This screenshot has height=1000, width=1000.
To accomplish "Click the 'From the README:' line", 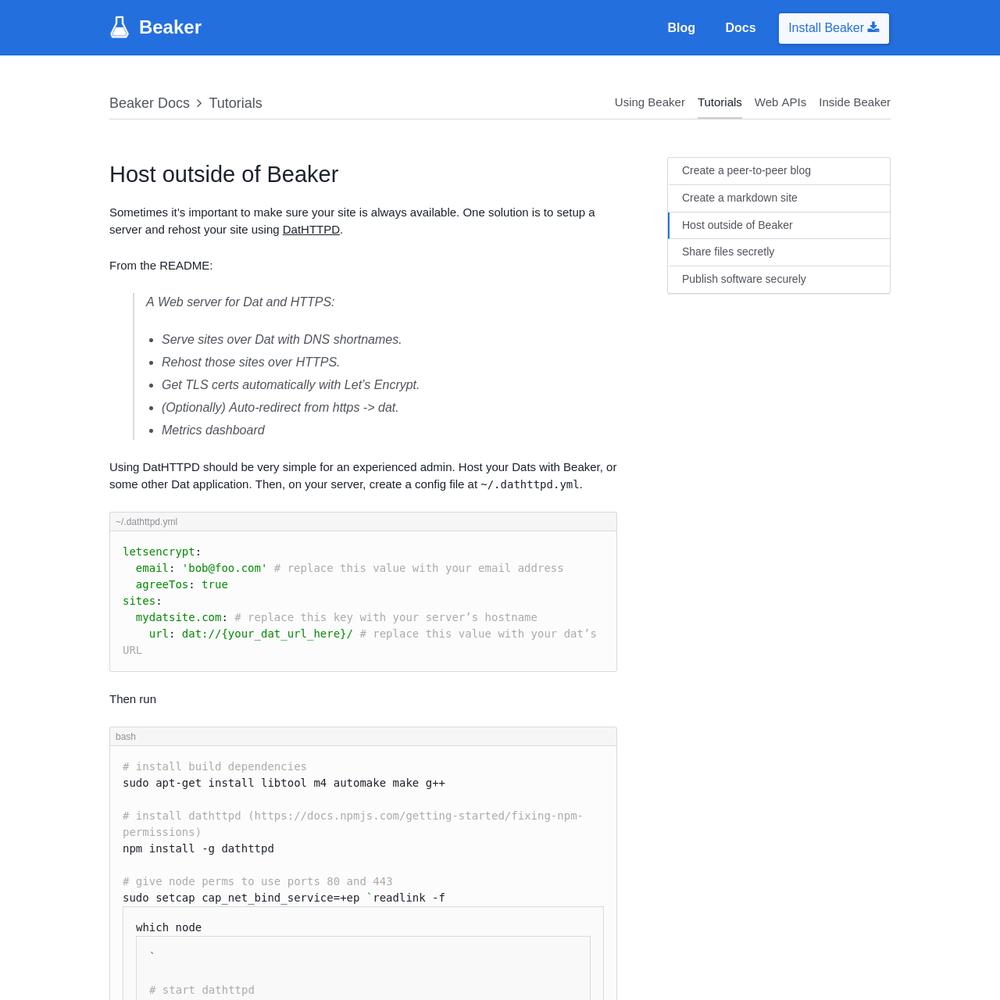I will pyautogui.click(x=161, y=266).
